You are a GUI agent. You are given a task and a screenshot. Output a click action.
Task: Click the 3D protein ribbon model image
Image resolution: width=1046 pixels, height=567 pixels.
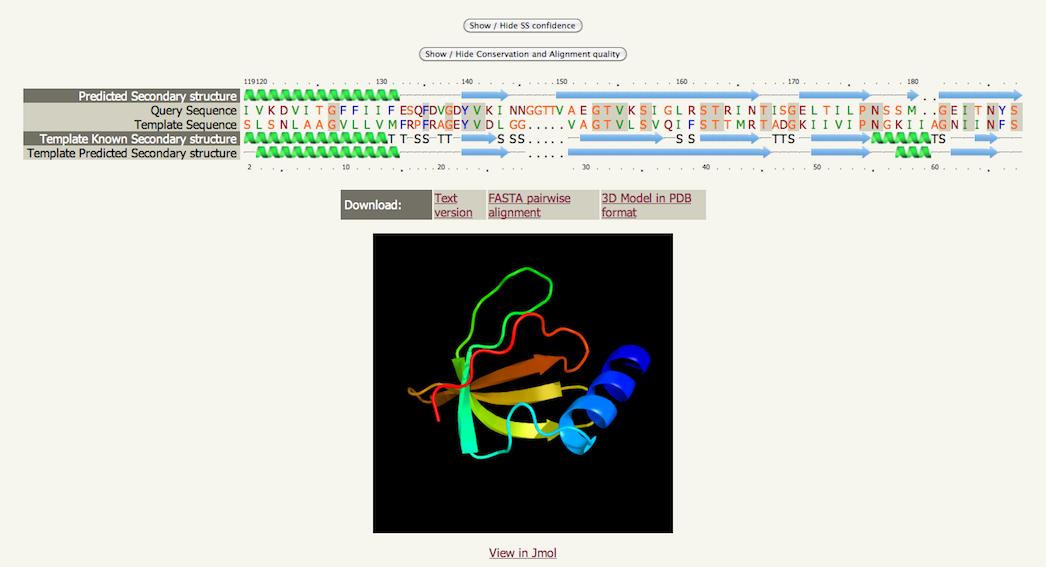[522, 383]
